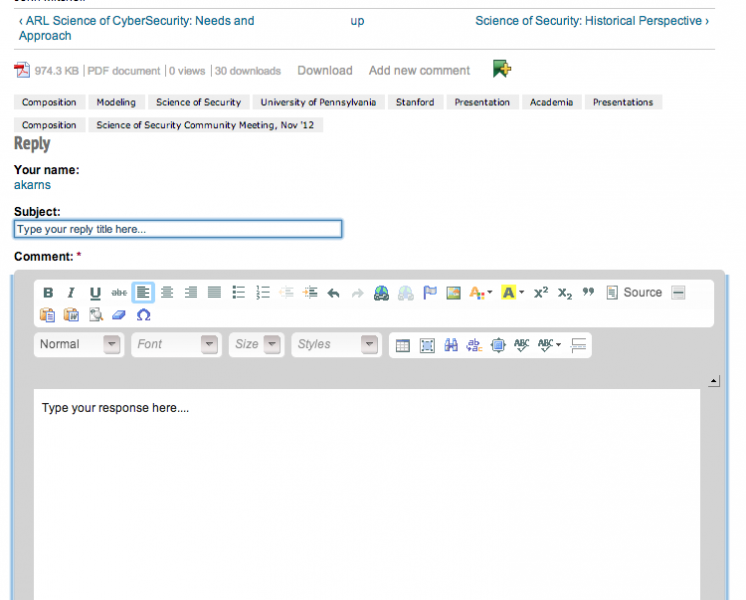Open the Size dropdown

[x=256, y=344]
